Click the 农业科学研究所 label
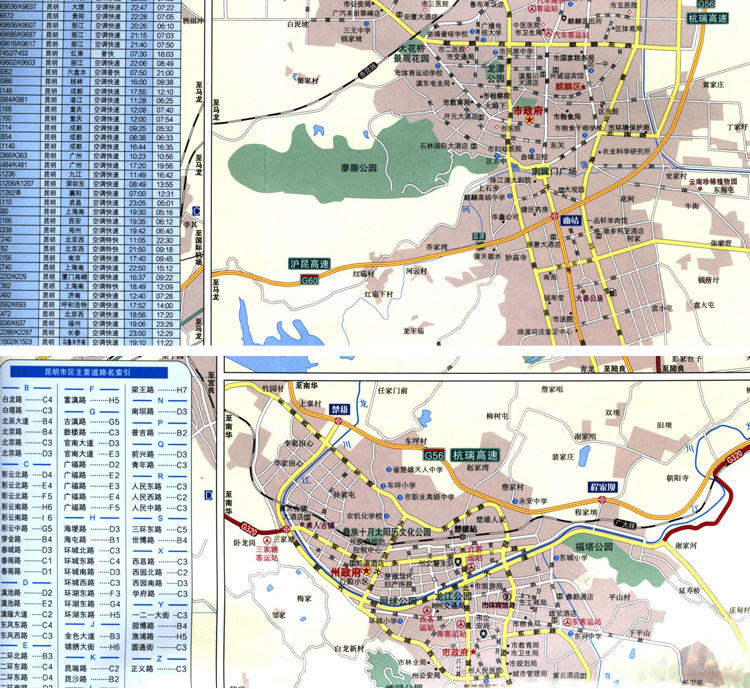The width and height of the screenshot is (750, 689). point(626,151)
